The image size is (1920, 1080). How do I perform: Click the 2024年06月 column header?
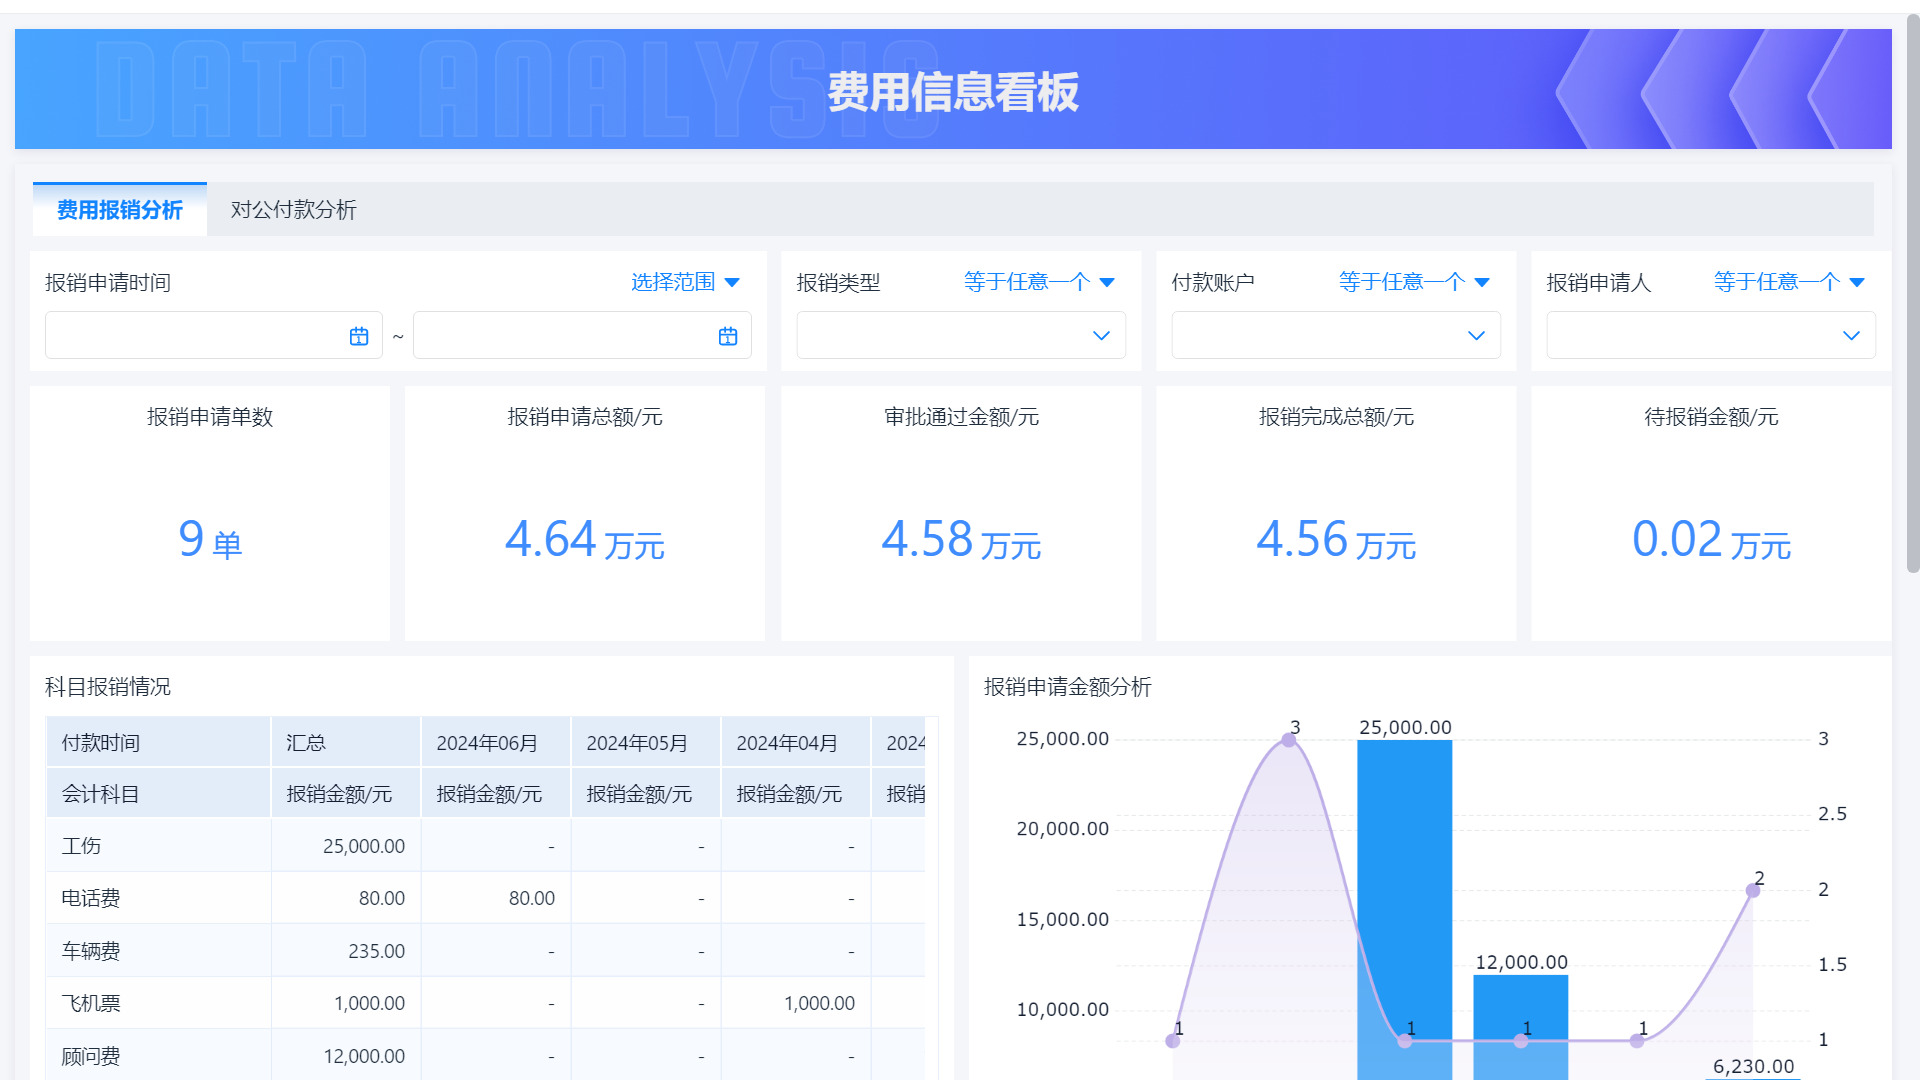(x=487, y=743)
